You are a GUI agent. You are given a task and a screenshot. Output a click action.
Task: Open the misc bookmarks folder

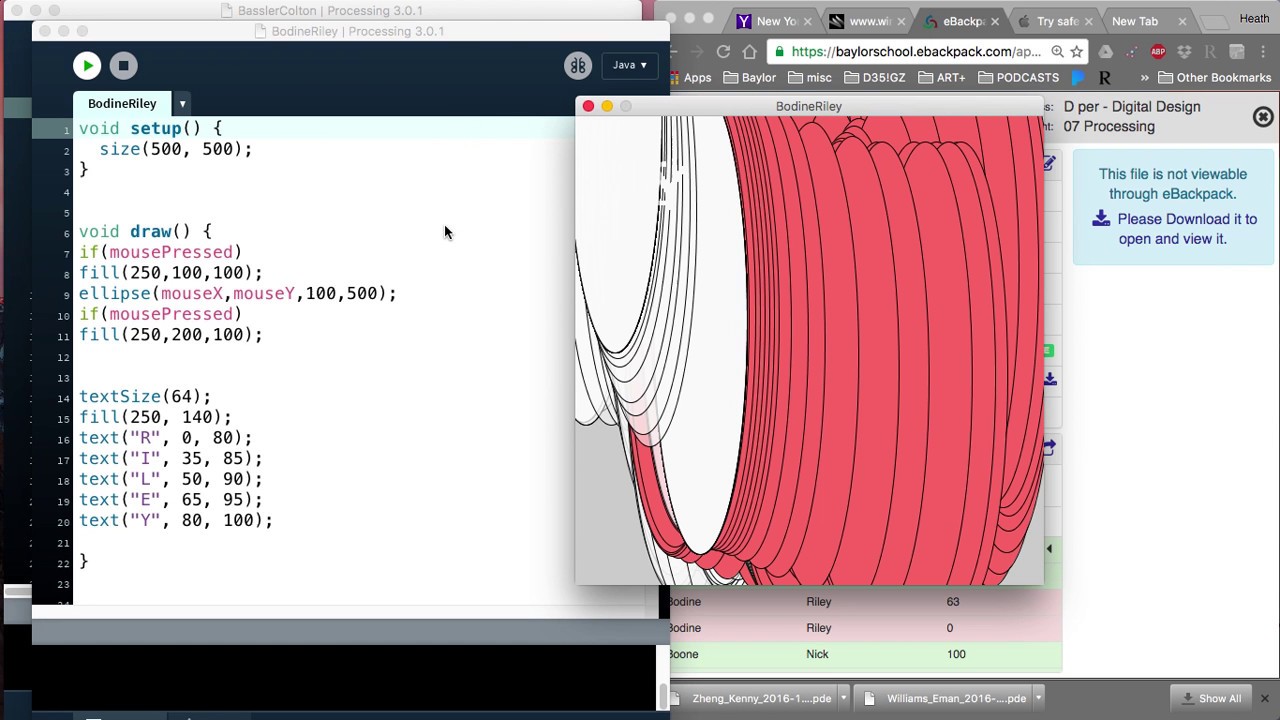click(x=810, y=78)
